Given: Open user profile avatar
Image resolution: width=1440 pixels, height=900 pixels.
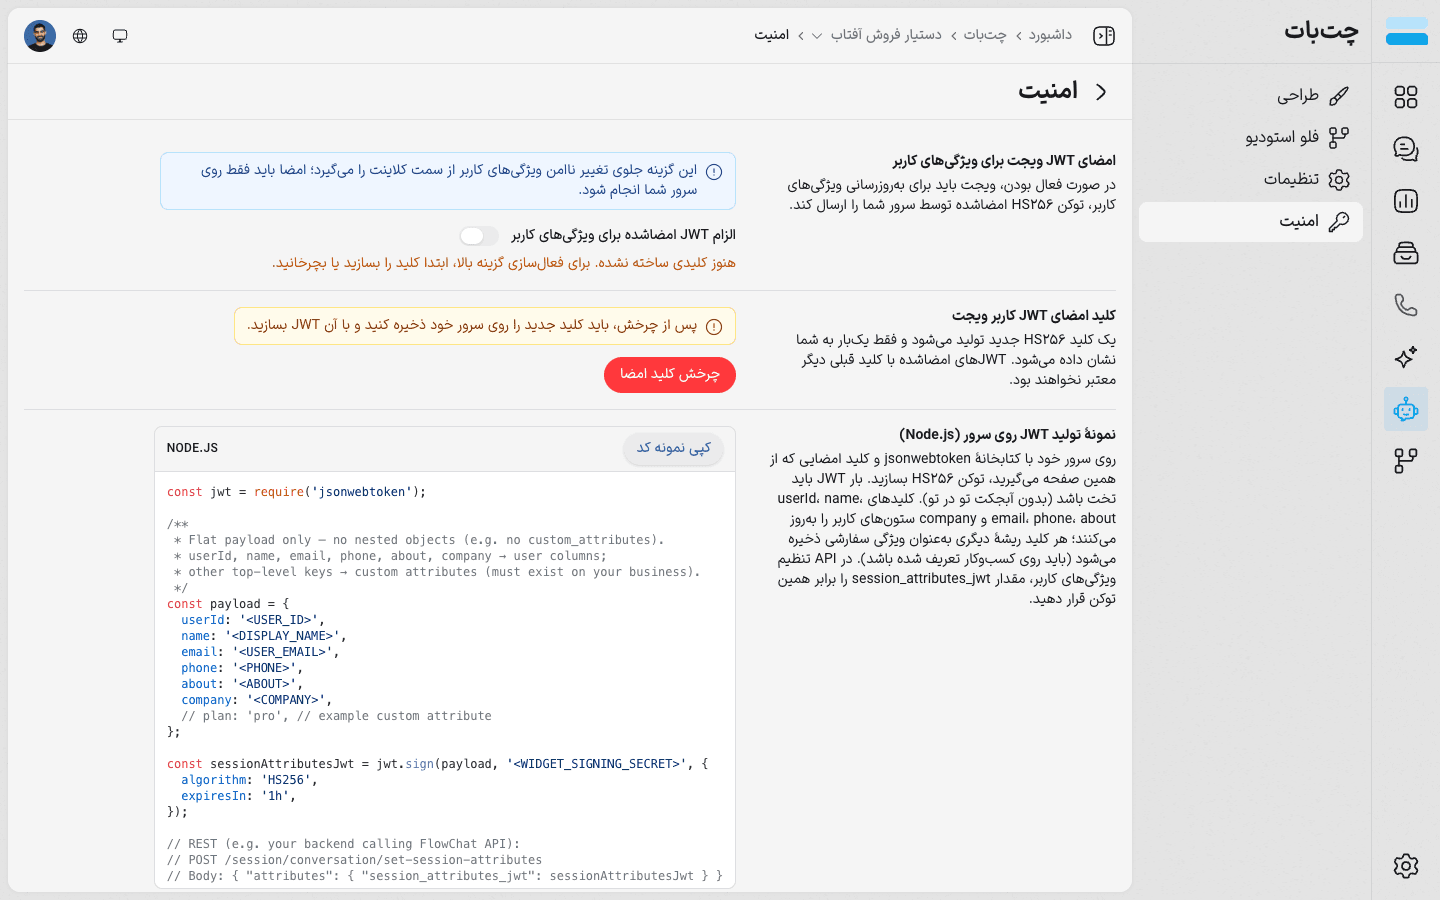Looking at the screenshot, I should pos(40,36).
